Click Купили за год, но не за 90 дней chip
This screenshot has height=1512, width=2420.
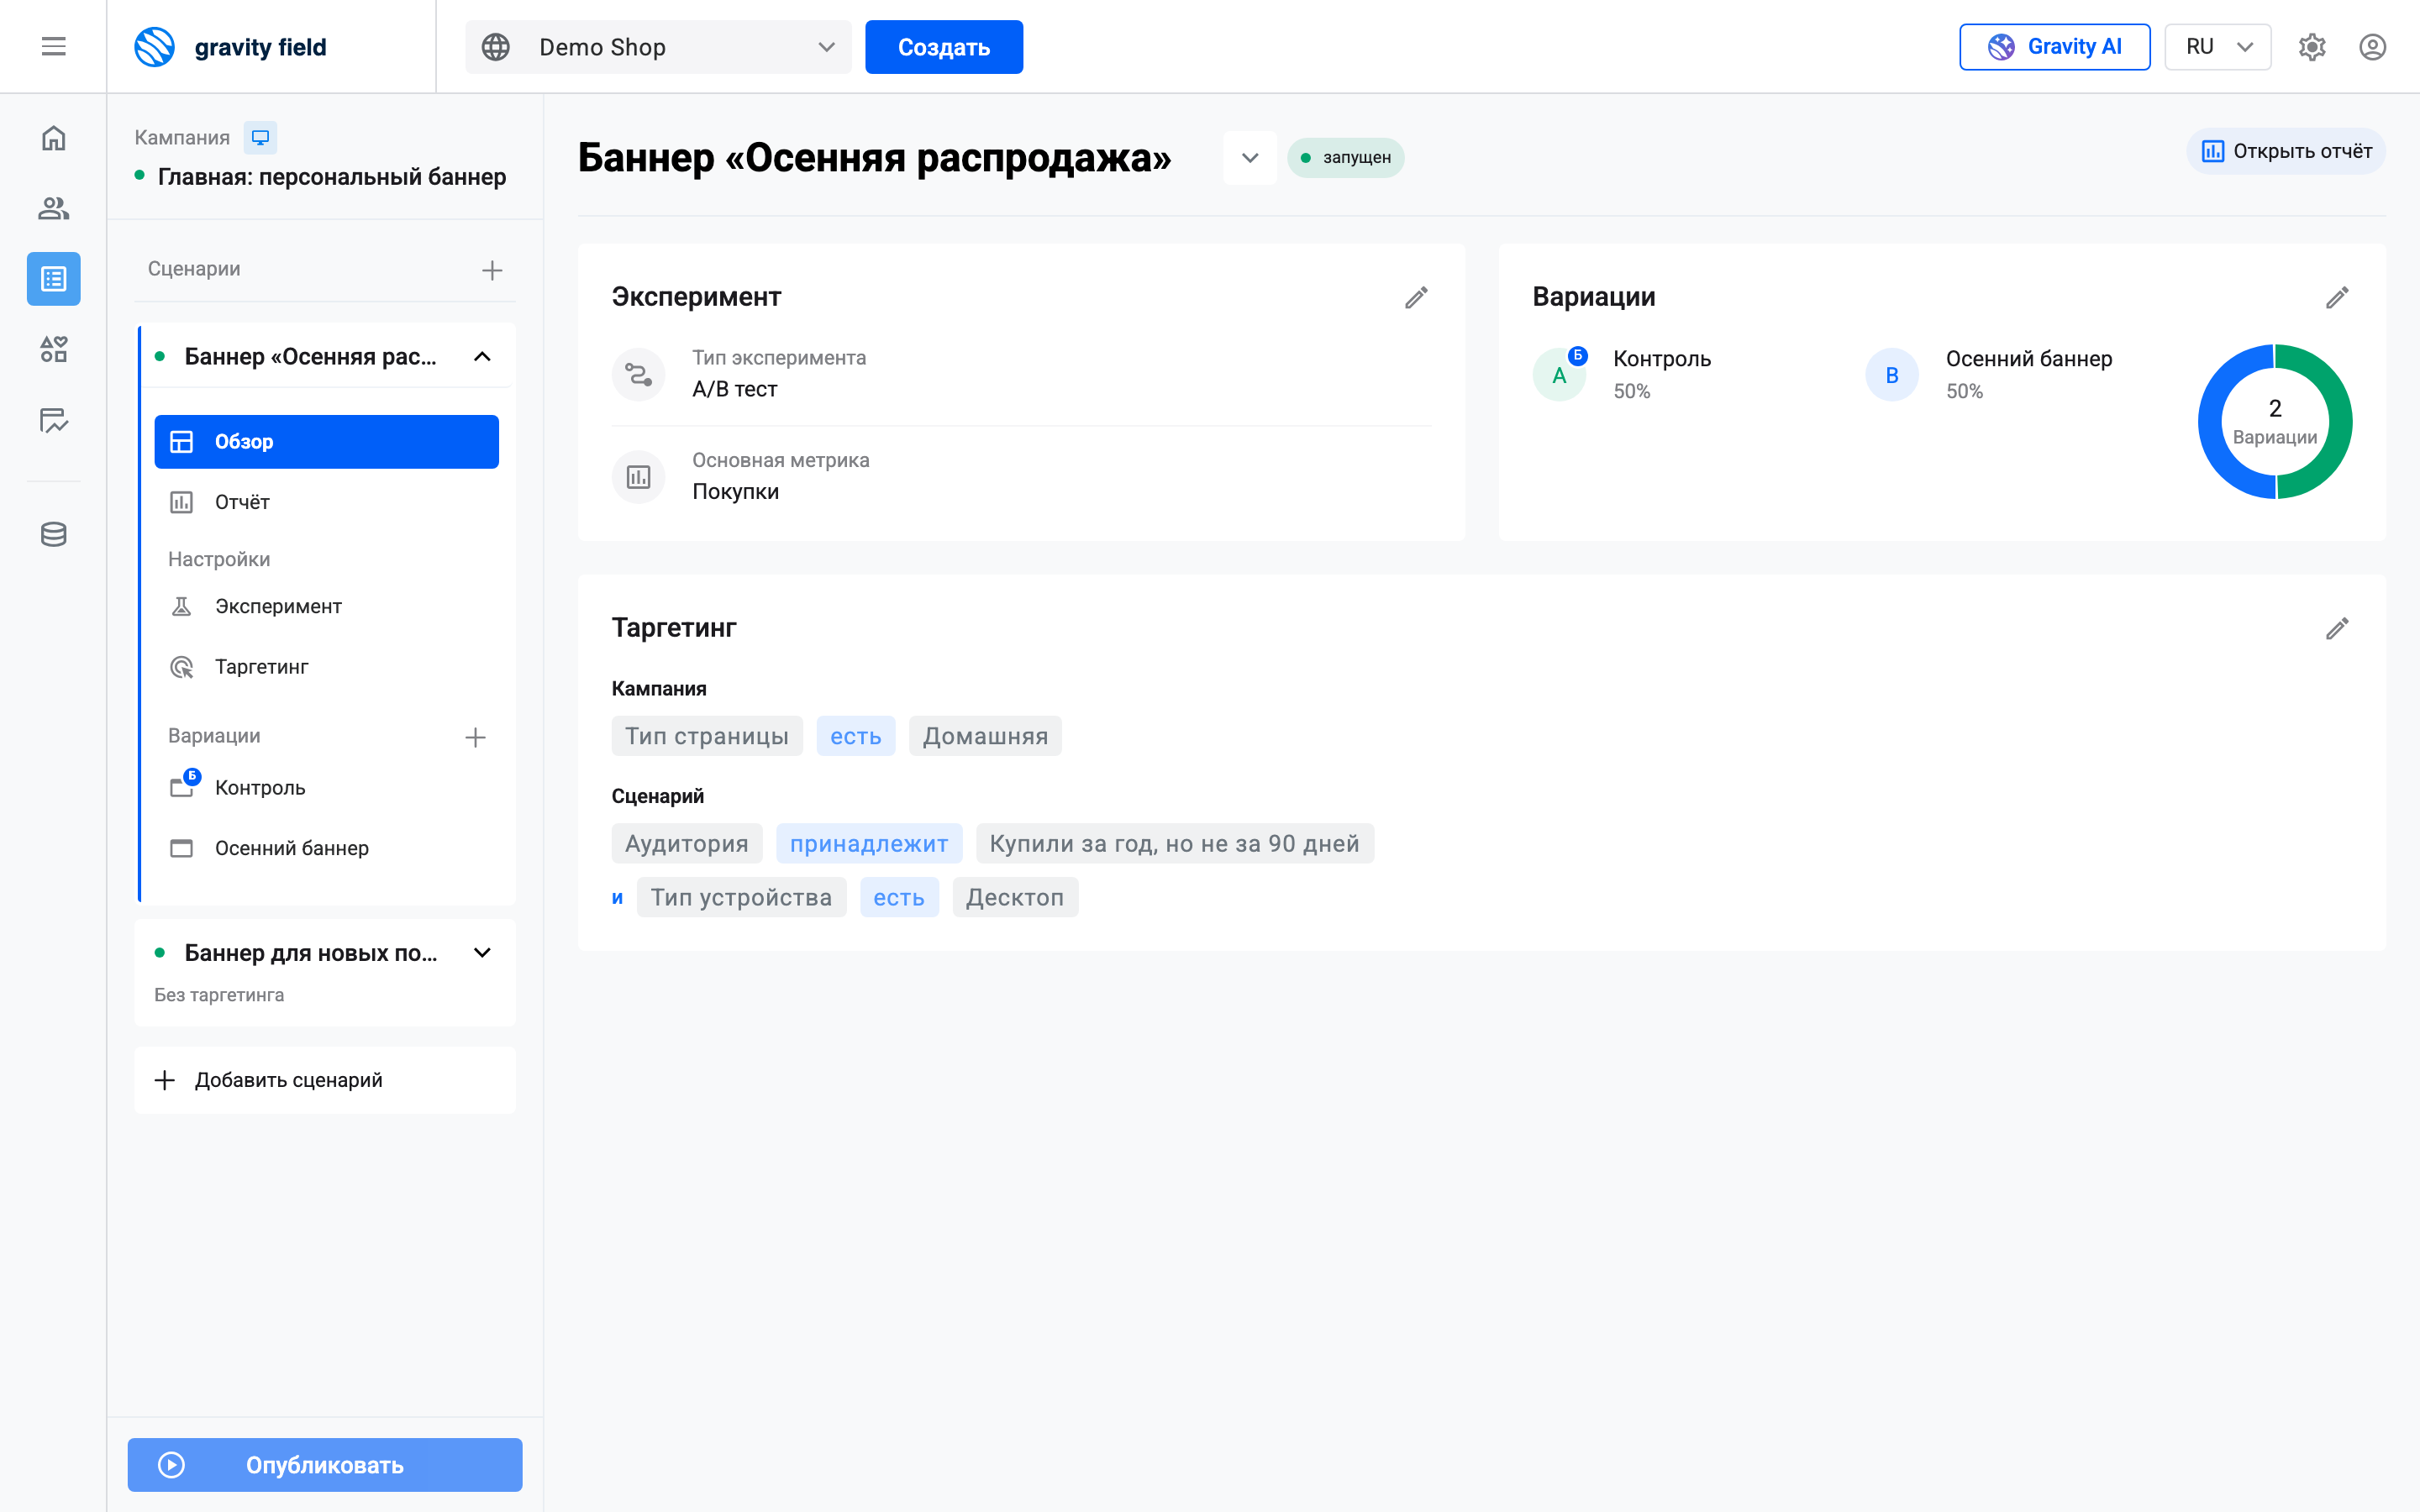(1175, 844)
